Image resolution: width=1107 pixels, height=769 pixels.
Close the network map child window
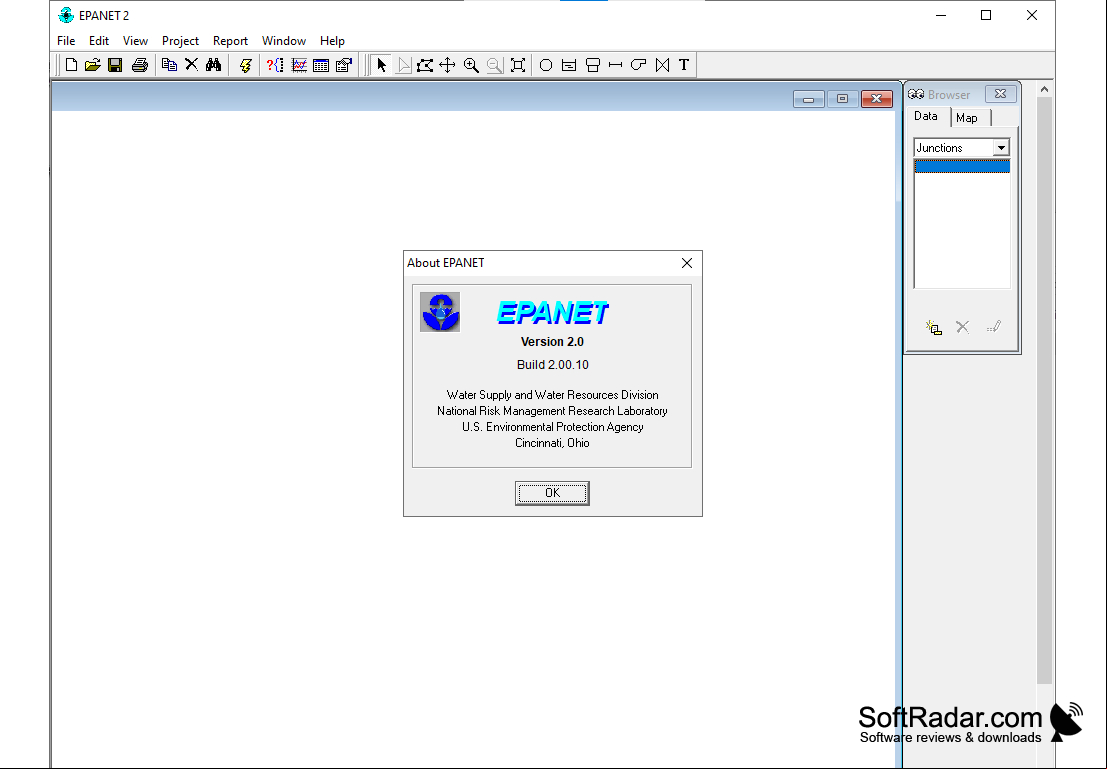coord(877,99)
